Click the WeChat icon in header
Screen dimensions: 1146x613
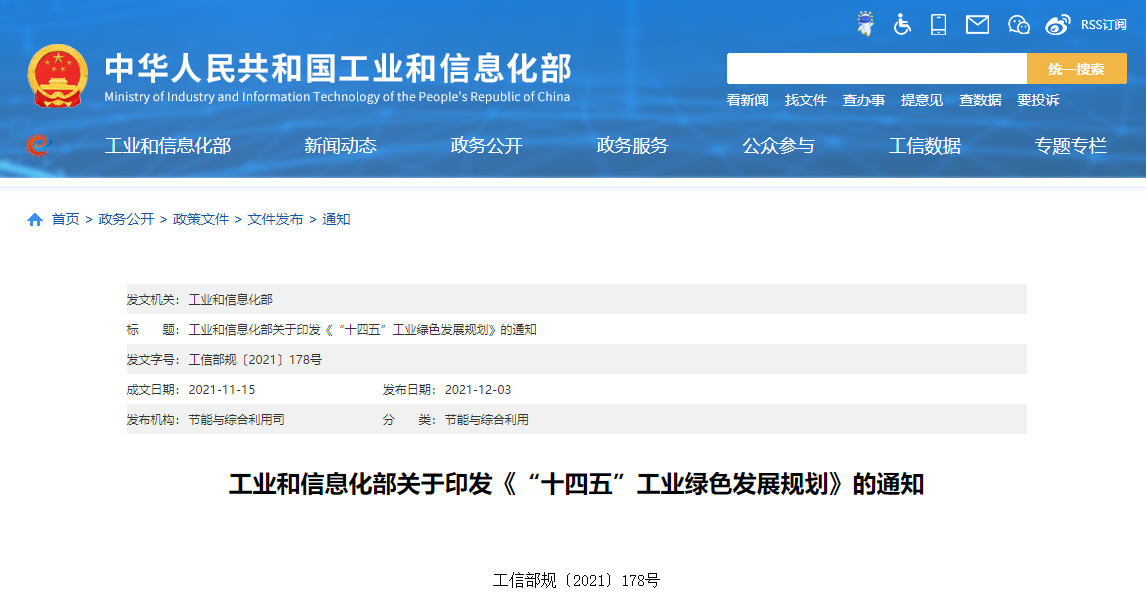[1018, 24]
